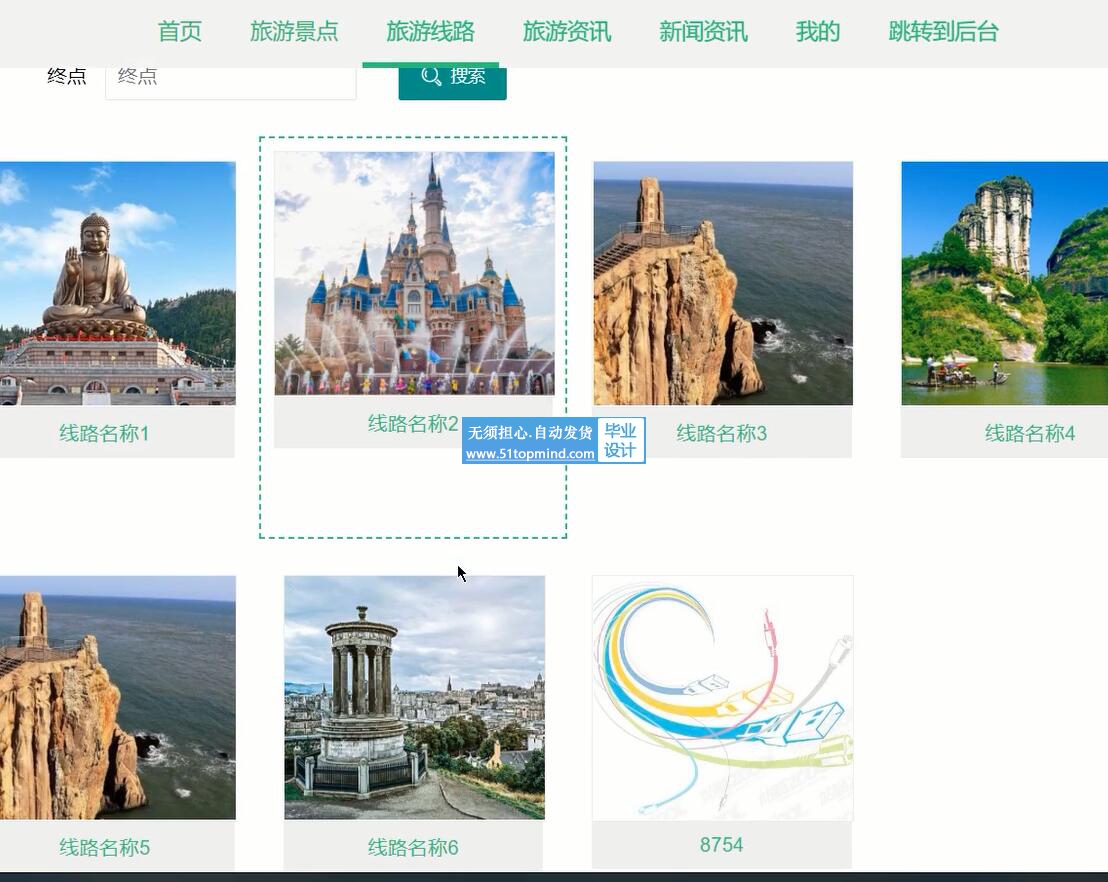Open the monument image for 线路名称6
1108x882 pixels.
point(414,698)
